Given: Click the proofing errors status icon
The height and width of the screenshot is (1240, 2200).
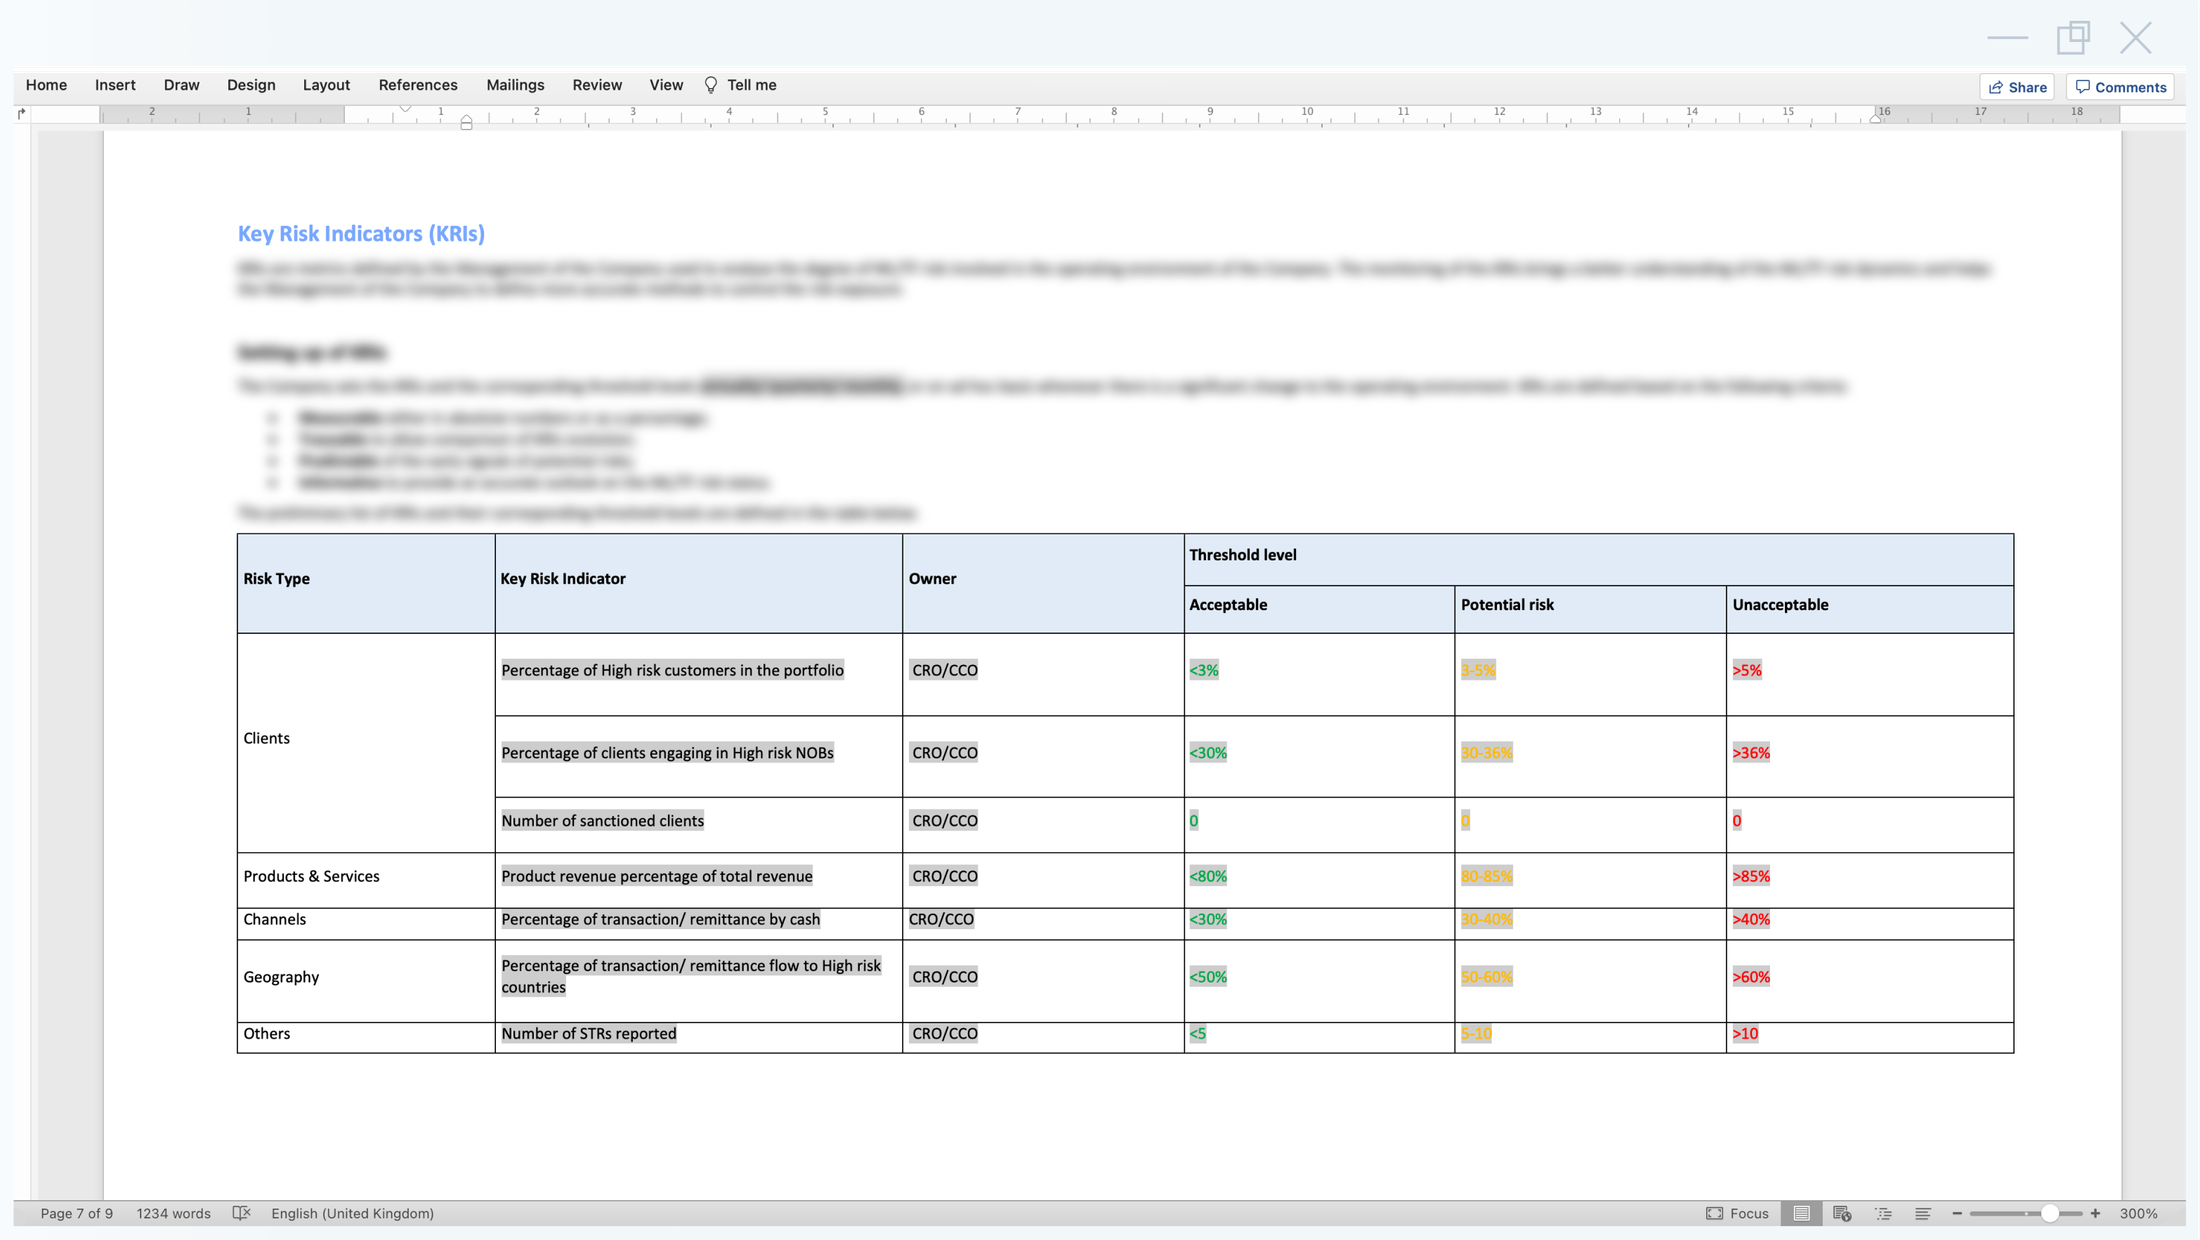Looking at the screenshot, I should coord(243,1213).
